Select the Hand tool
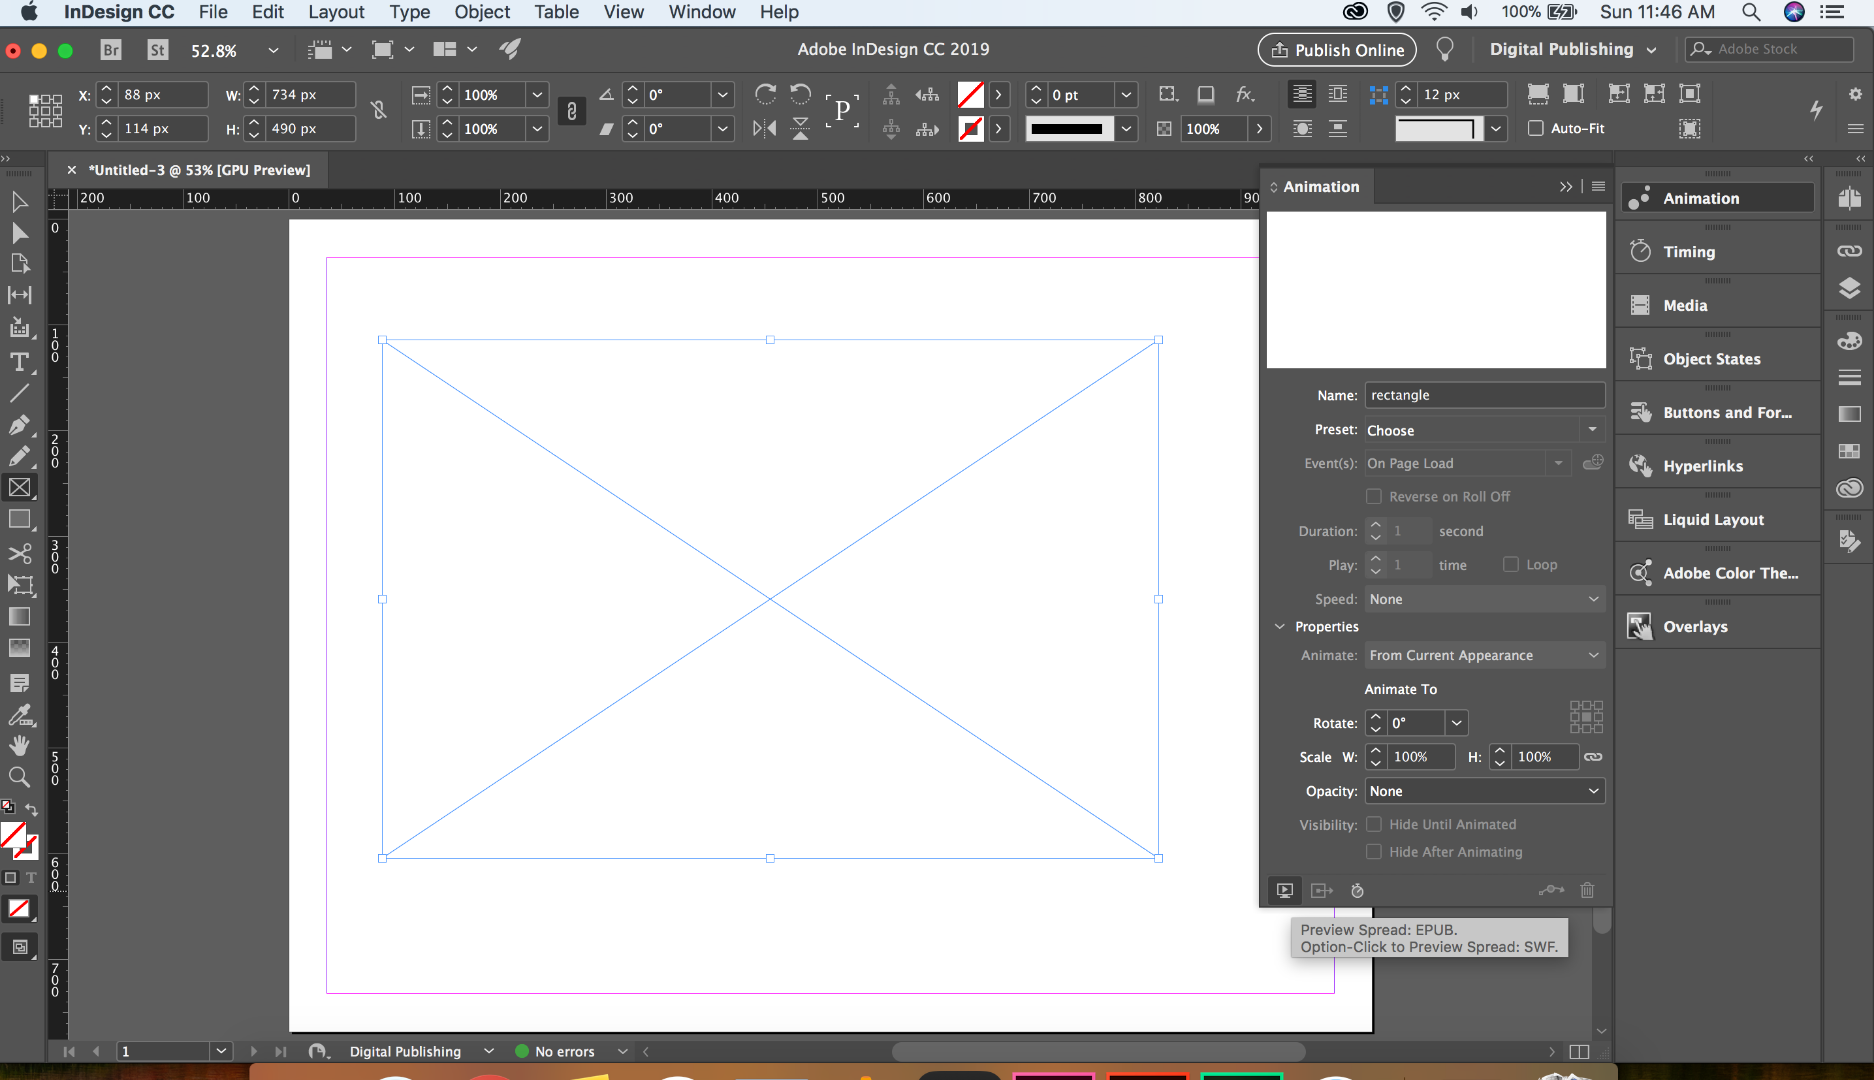 click(19, 746)
